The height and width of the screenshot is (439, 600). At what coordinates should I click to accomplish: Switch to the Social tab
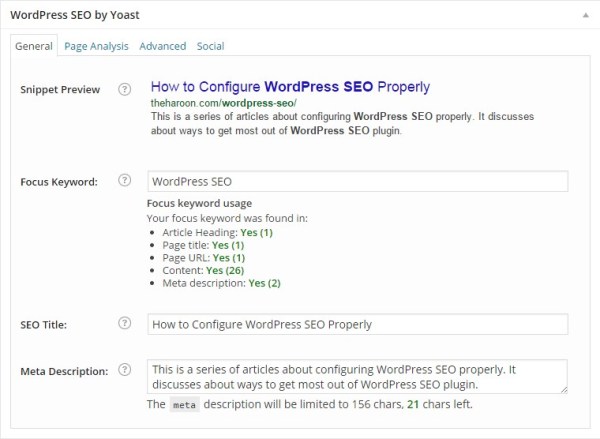pyautogui.click(x=210, y=46)
